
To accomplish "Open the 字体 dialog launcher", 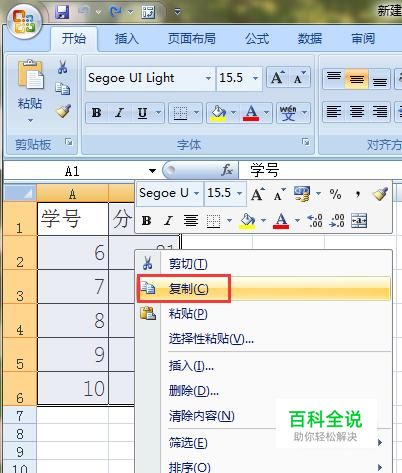I will pos(305,142).
